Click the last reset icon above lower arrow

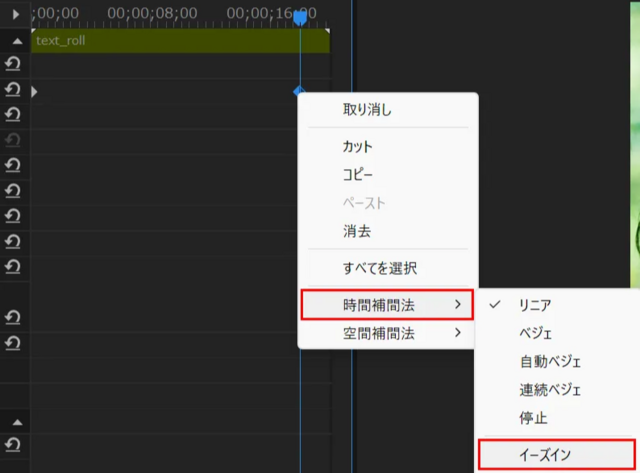13,343
